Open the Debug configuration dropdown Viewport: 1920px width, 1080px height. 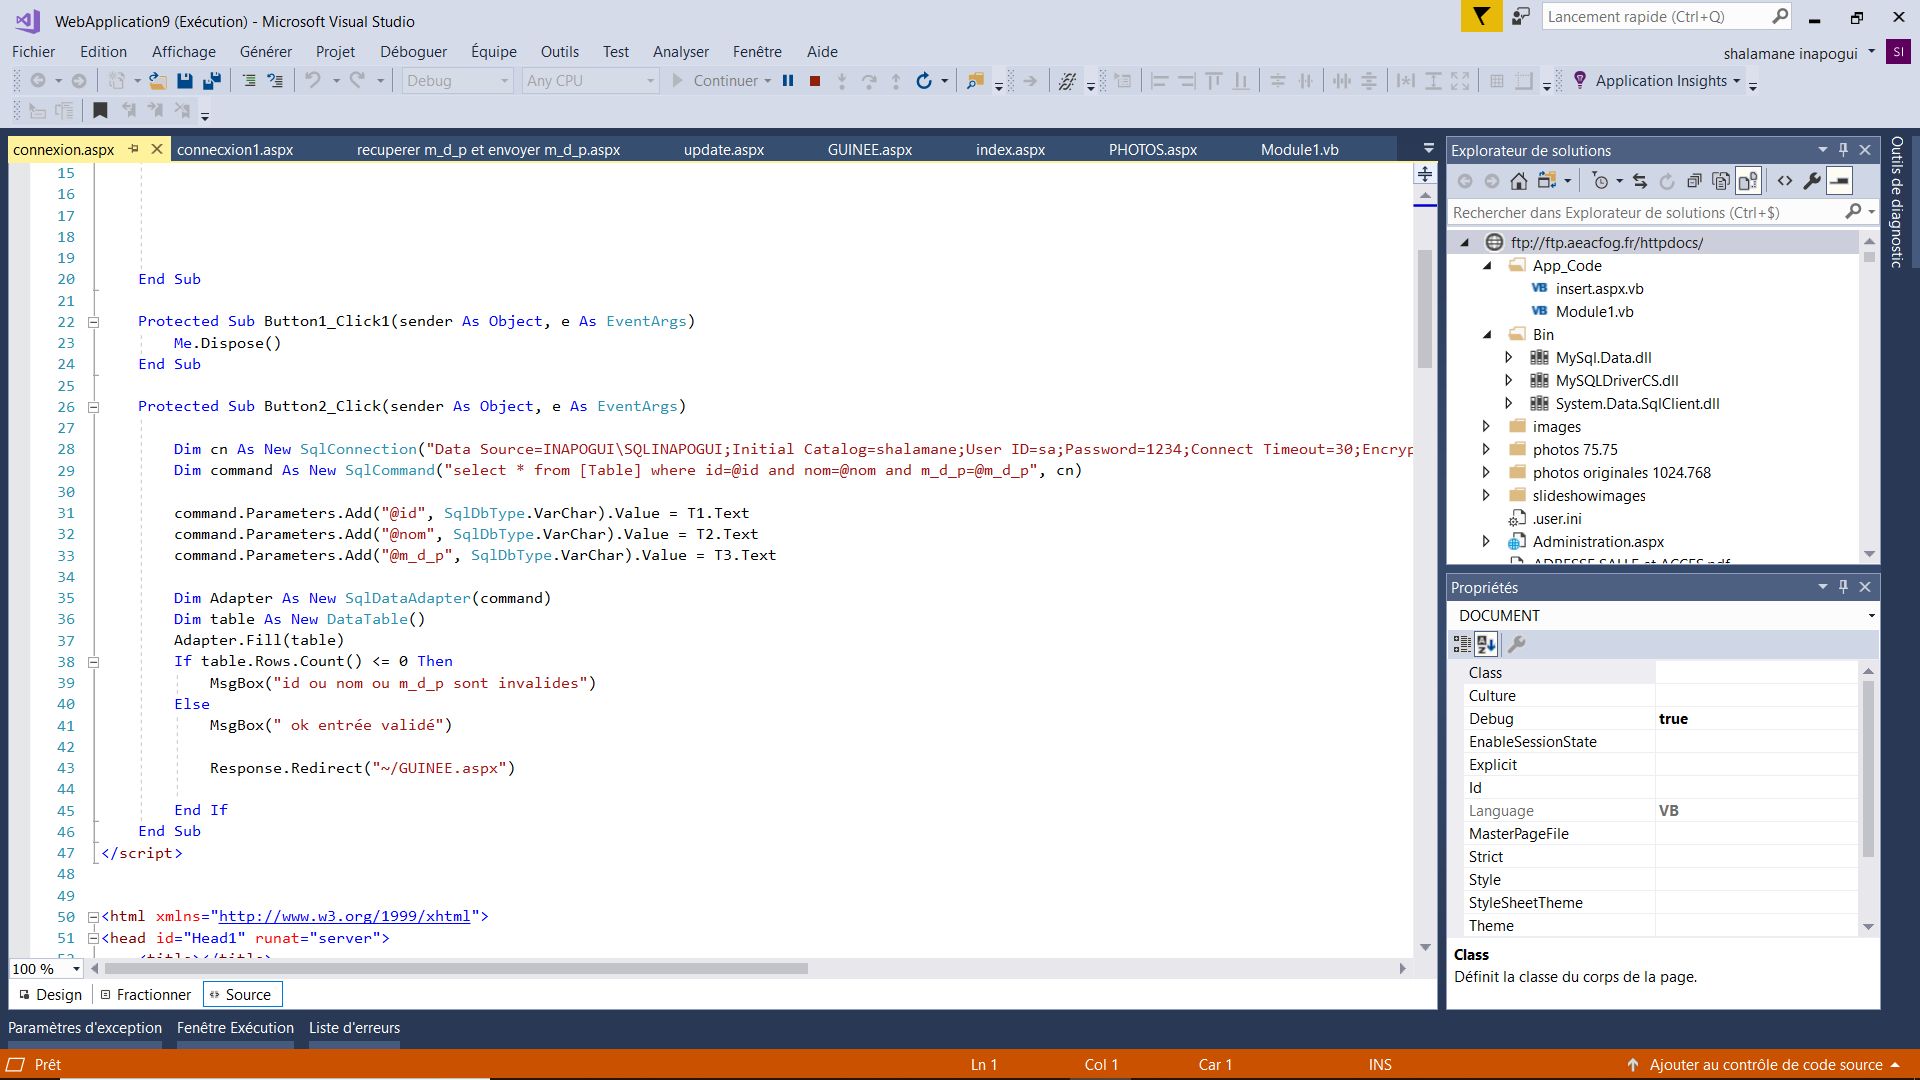pos(458,81)
